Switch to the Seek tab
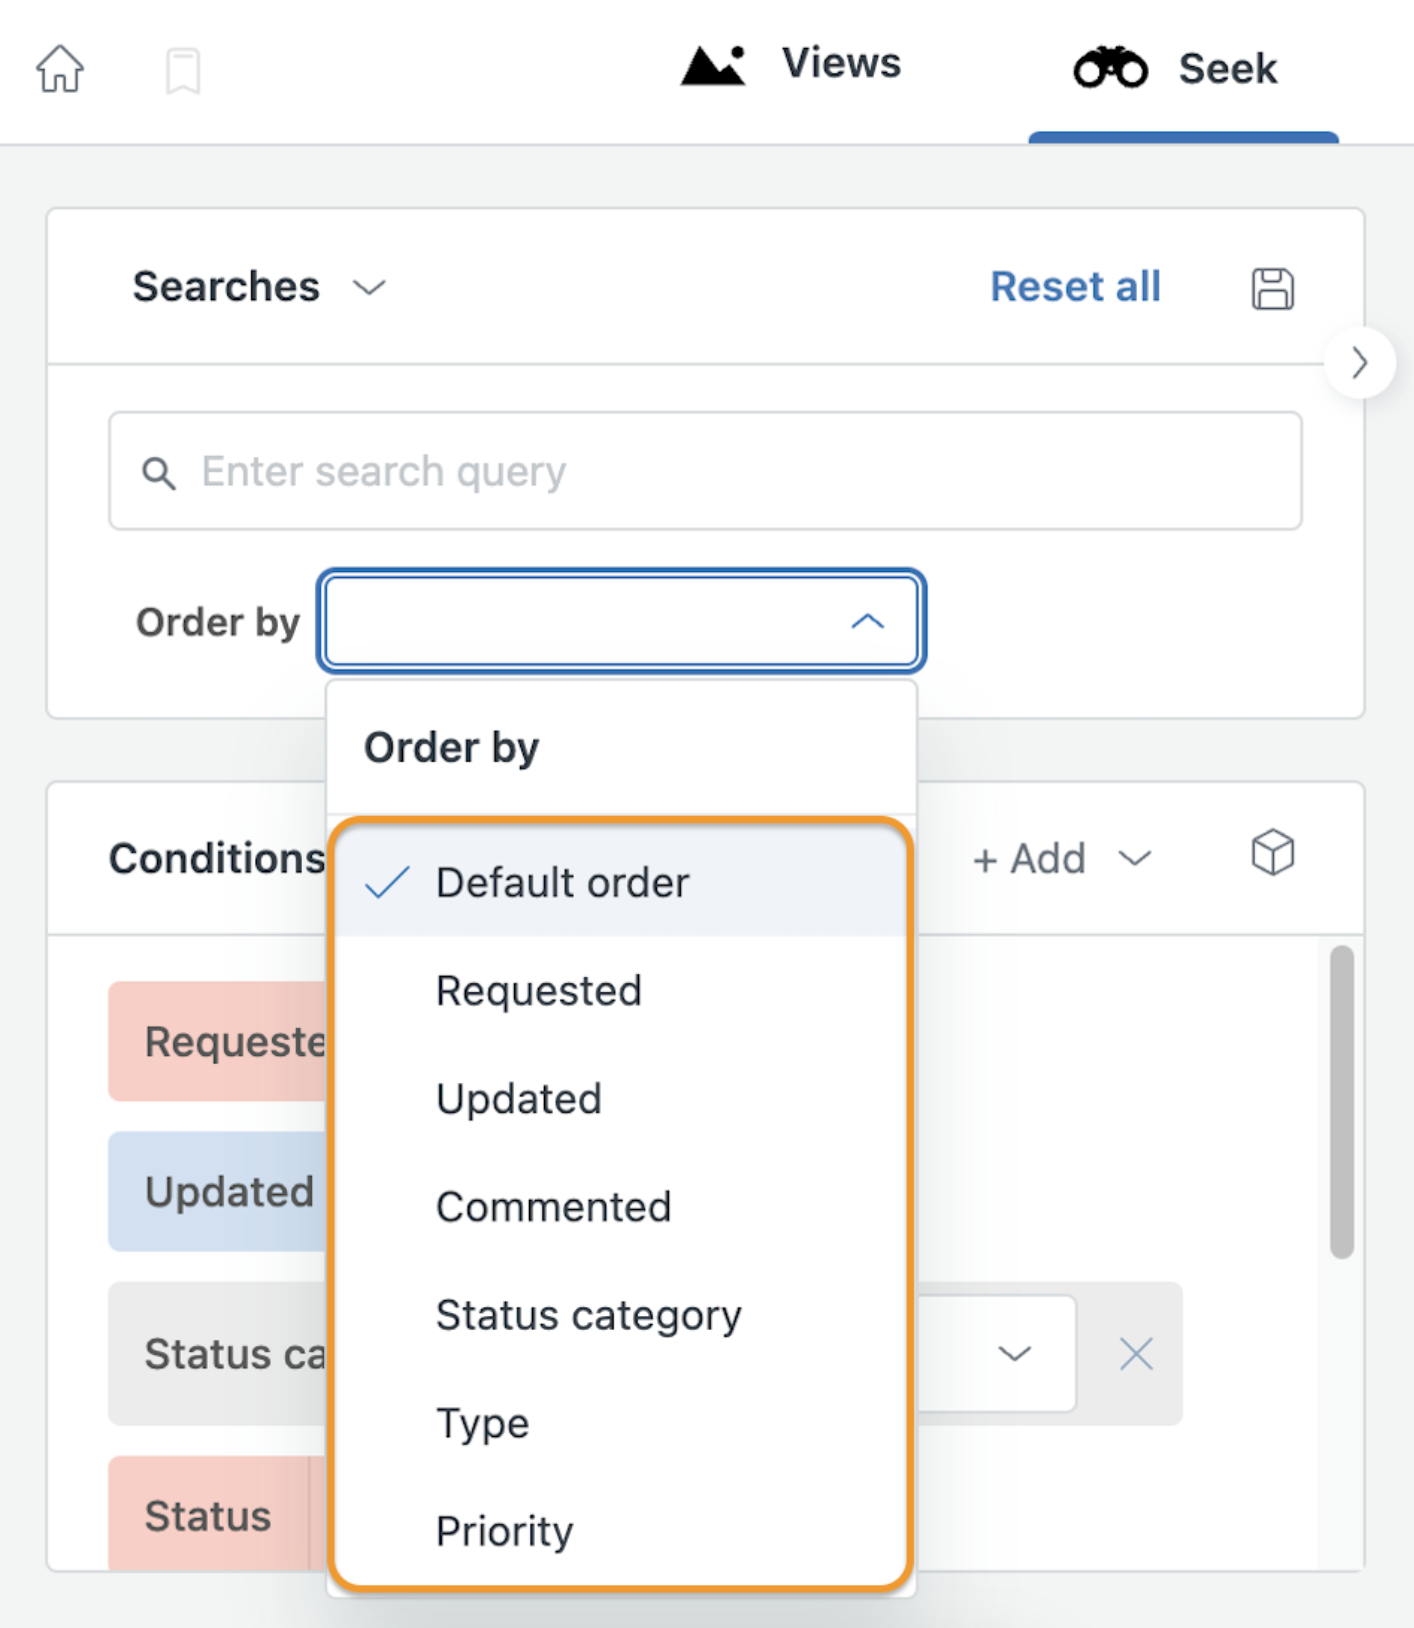The height and width of the screenshot is (1628, 1414). point(1176,69)
